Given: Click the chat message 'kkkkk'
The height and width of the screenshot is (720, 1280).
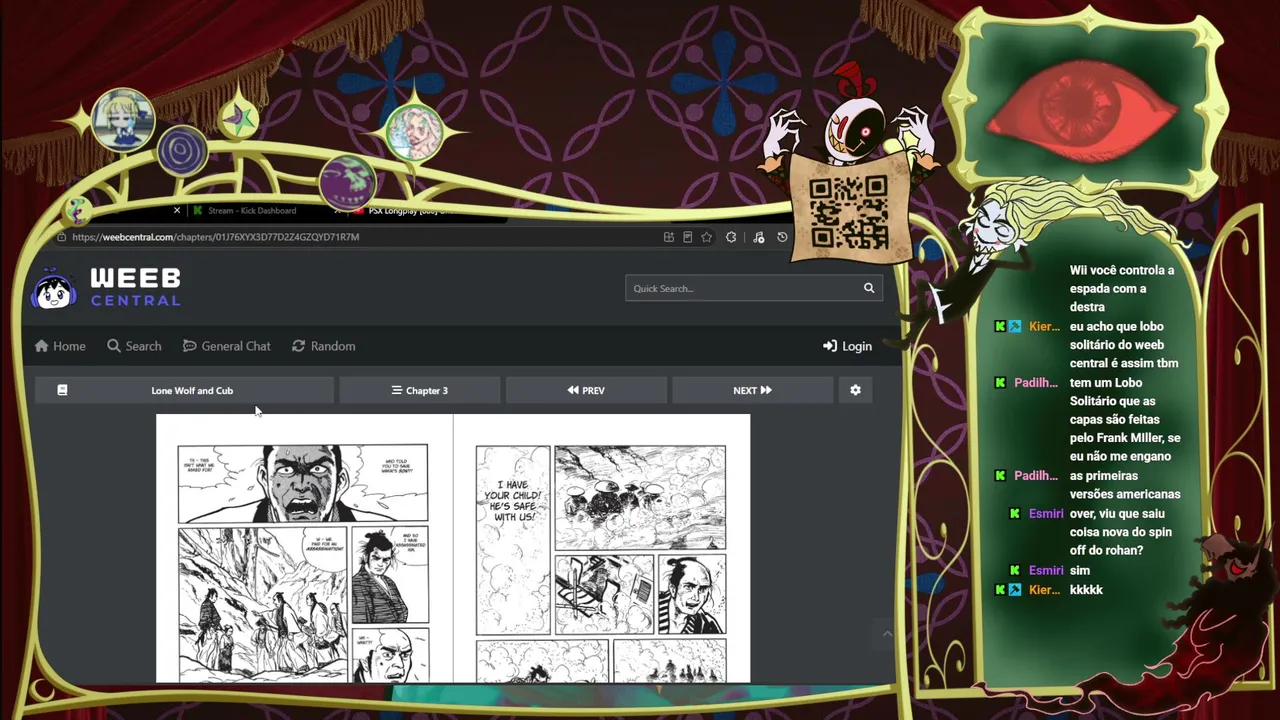Looking at the screenshot, I should tap(1086, 590).
